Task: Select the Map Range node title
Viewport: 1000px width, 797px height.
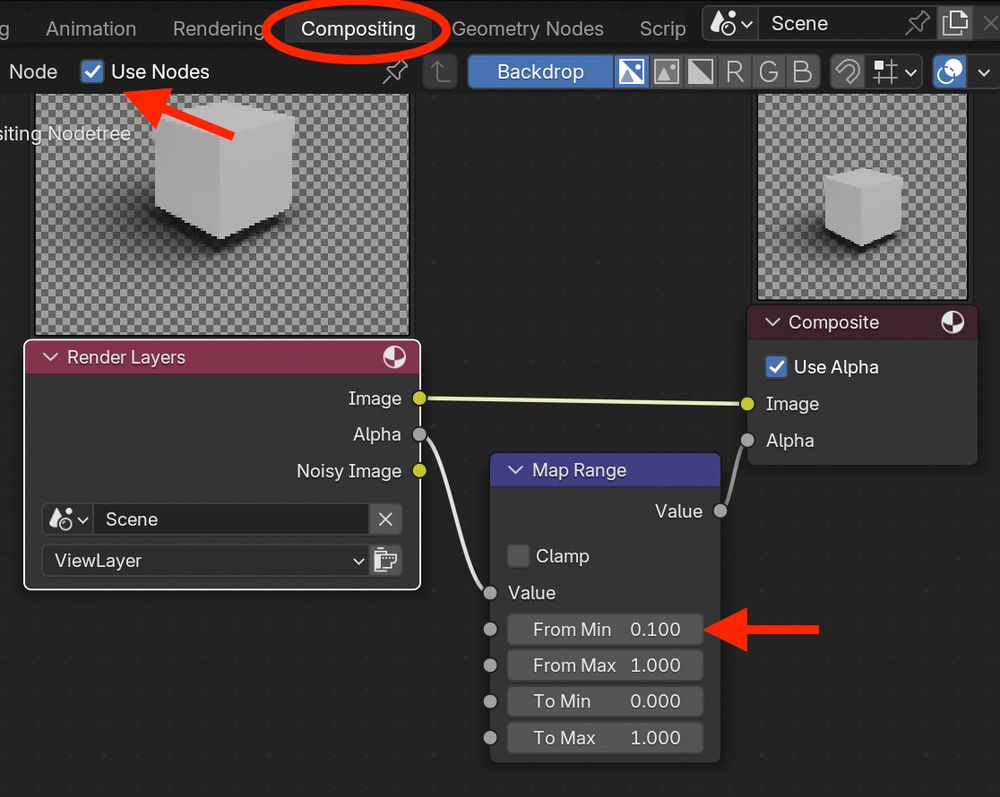Action: 579,470
